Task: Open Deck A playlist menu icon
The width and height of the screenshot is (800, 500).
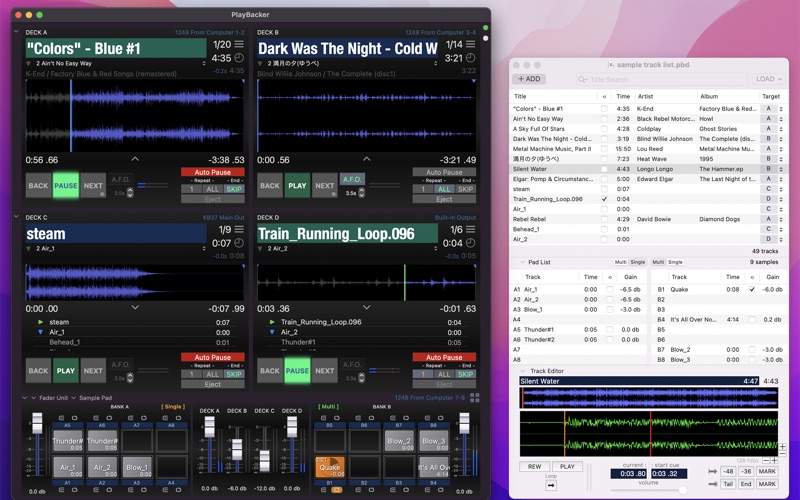Action: pos(238,44)
